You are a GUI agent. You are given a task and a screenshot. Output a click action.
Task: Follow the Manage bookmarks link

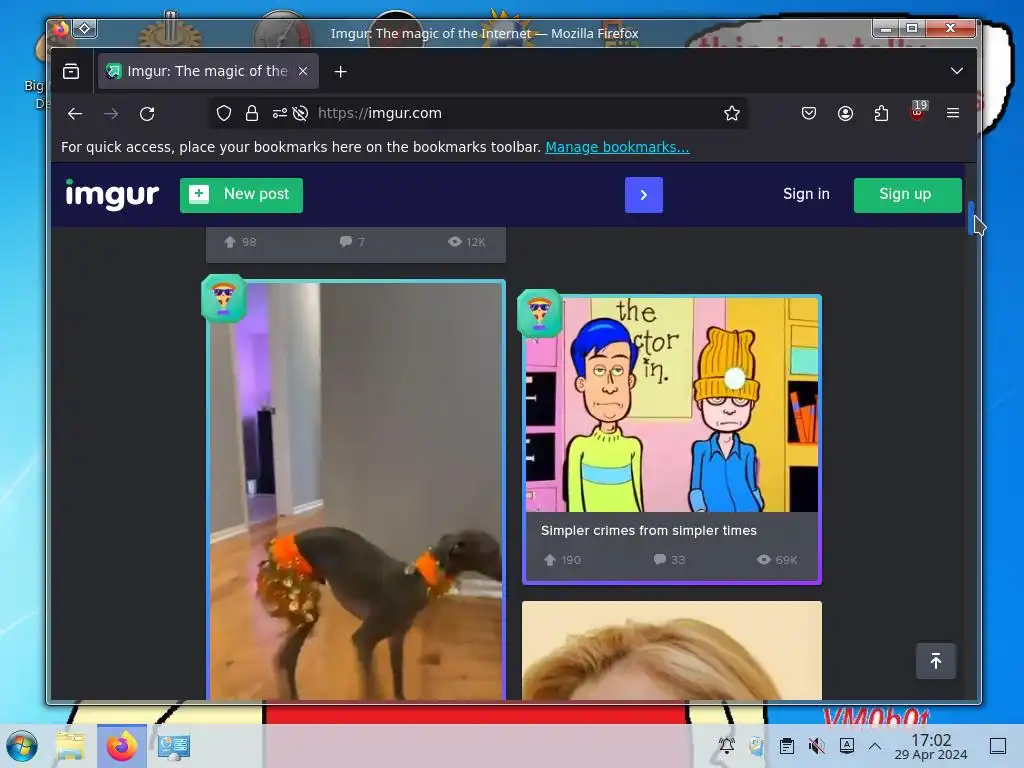pyautogui.click(x=617, y=147)
